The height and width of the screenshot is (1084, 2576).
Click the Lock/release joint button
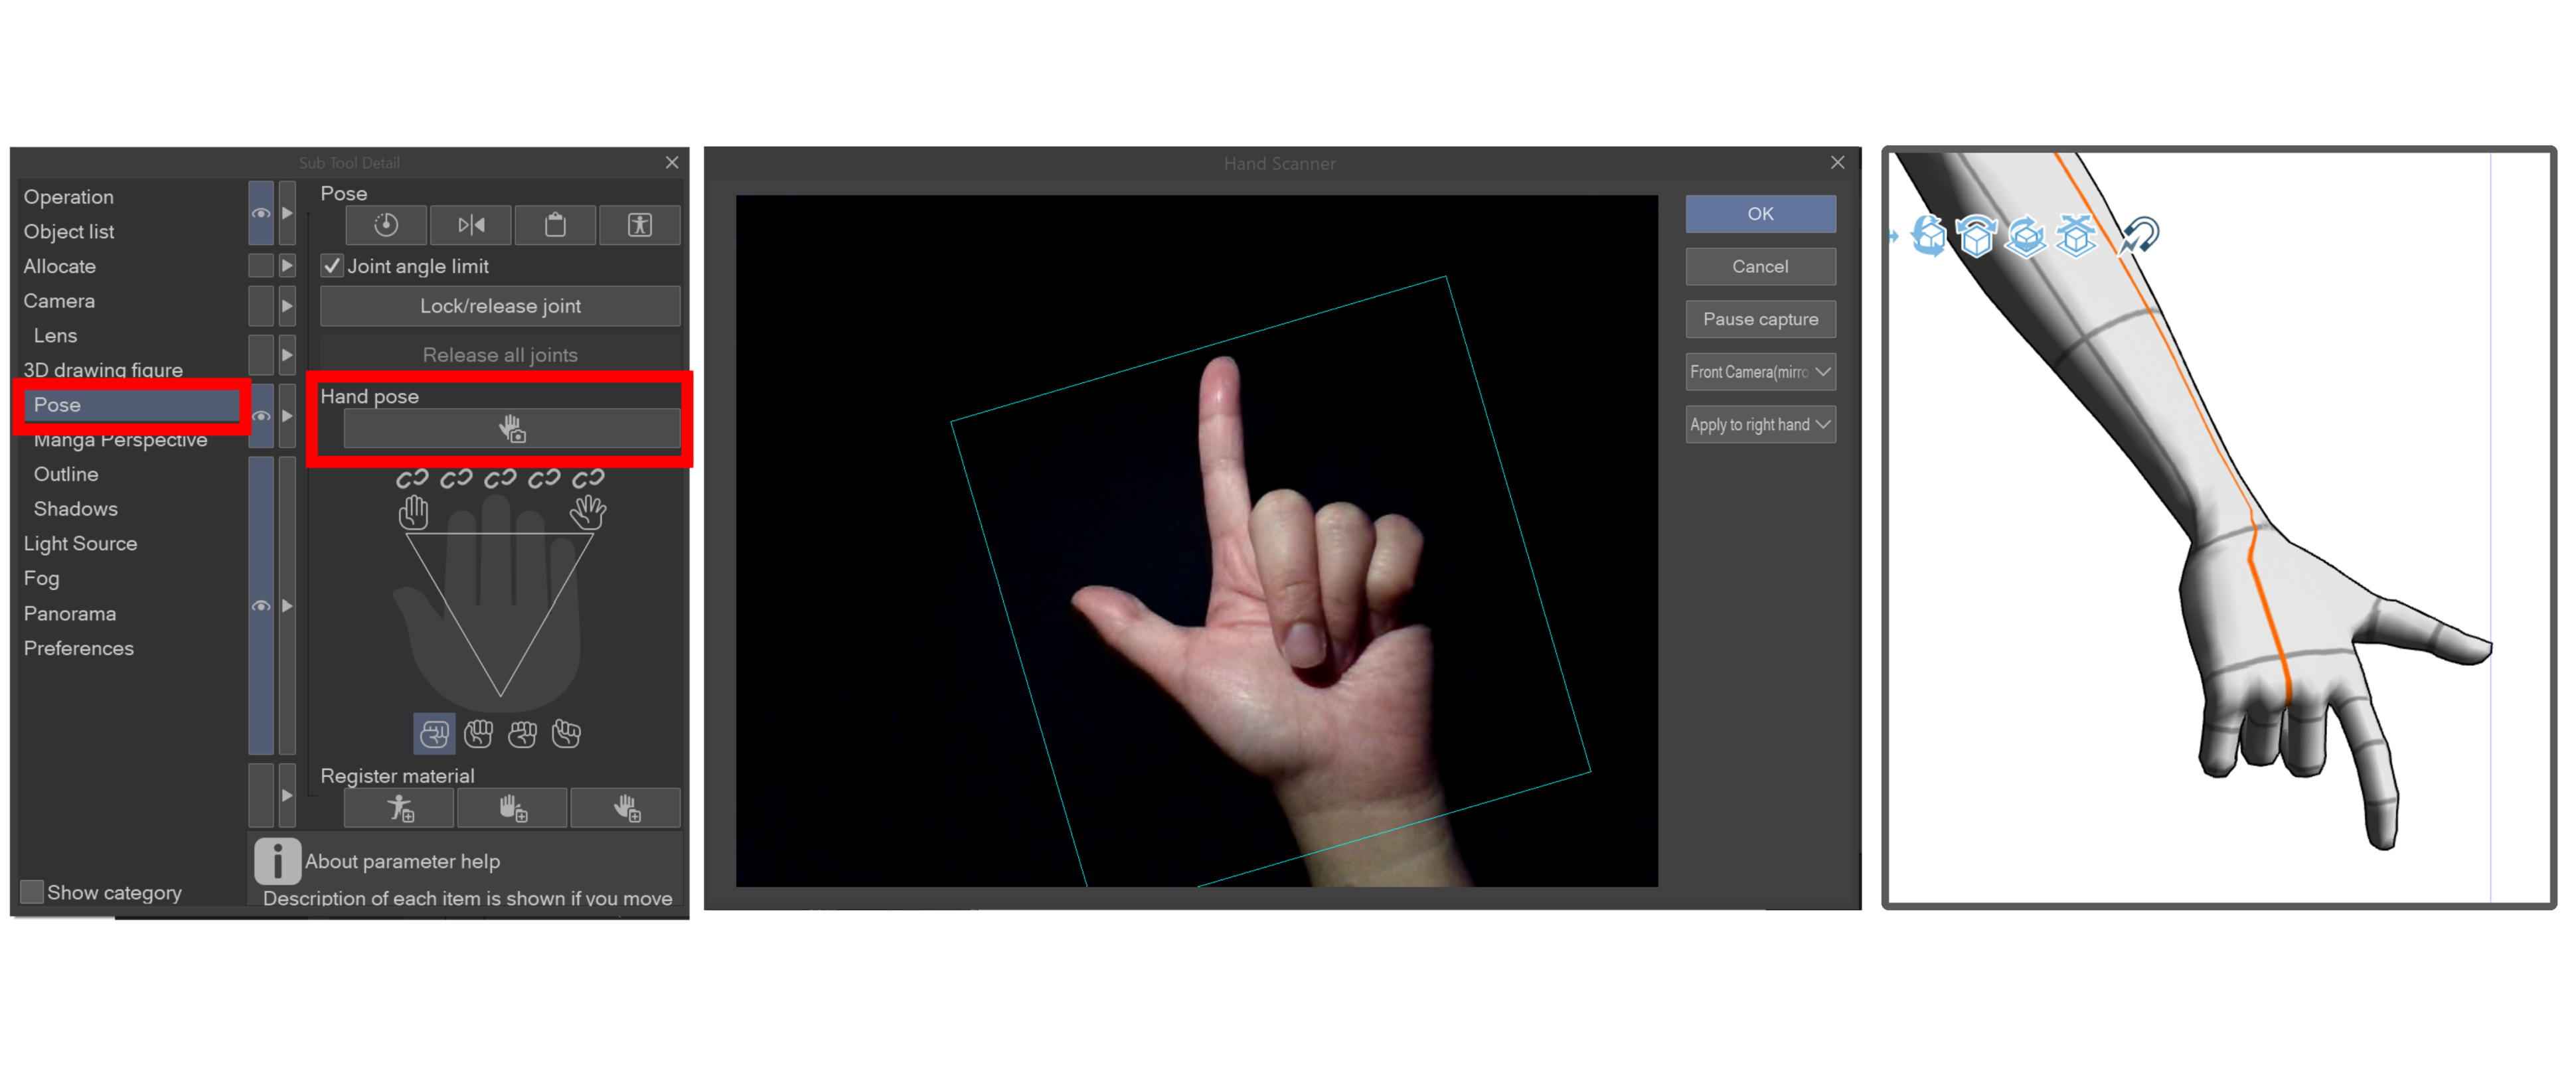click(500, 306)
